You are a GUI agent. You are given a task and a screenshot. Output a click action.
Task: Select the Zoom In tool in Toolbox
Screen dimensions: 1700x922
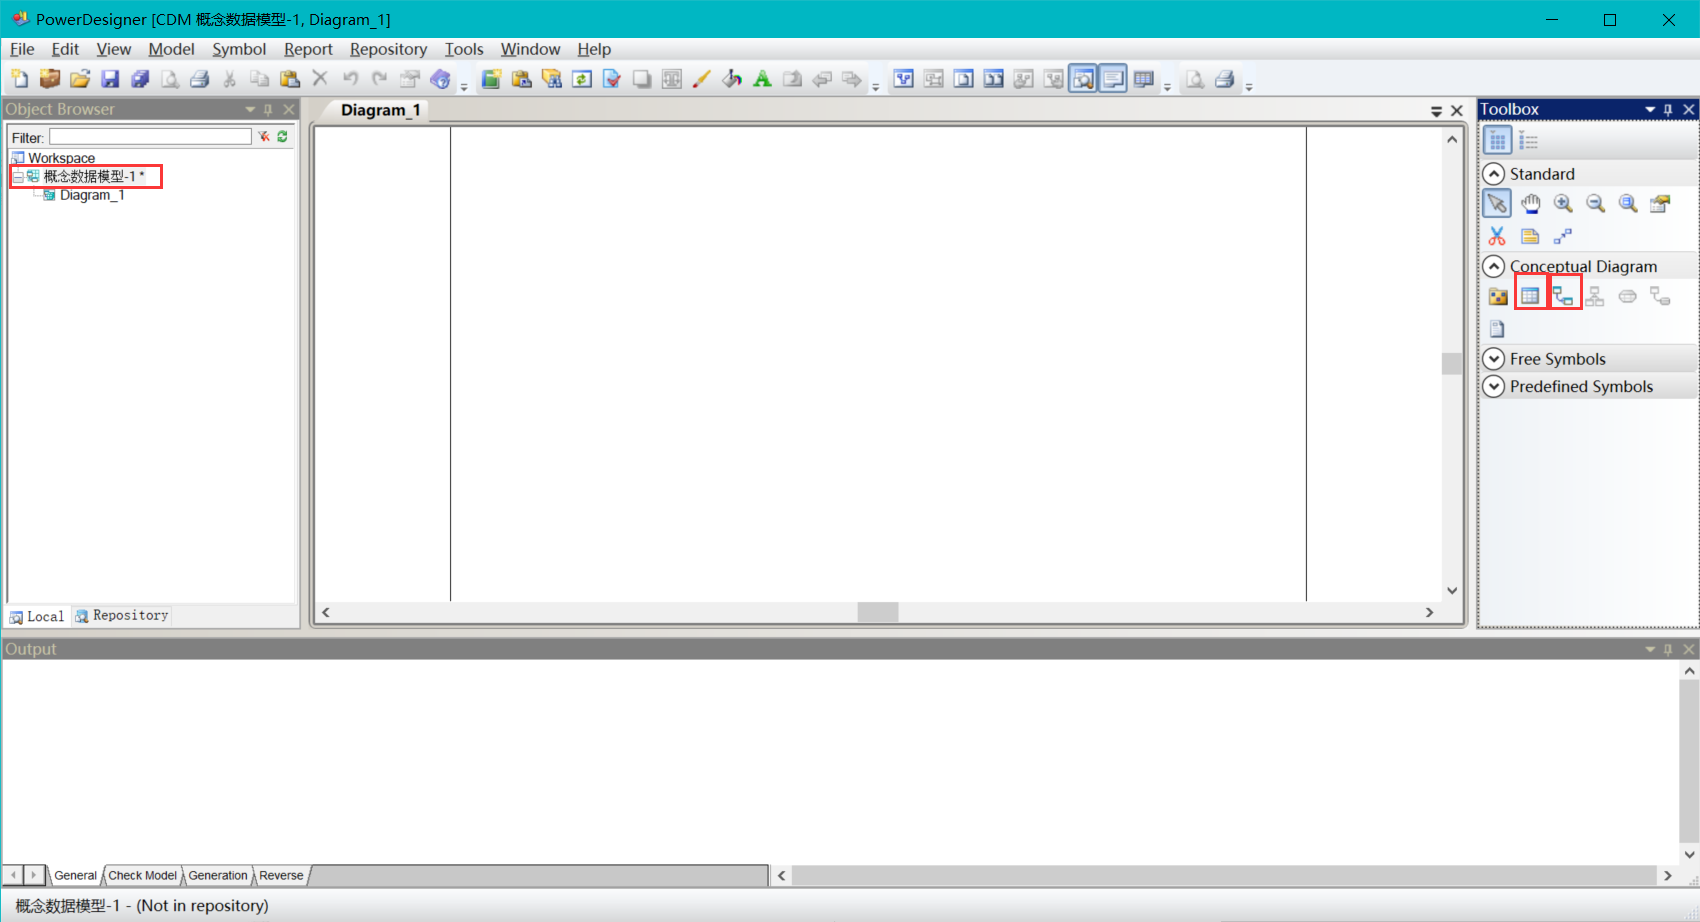tap(1563, 204)
